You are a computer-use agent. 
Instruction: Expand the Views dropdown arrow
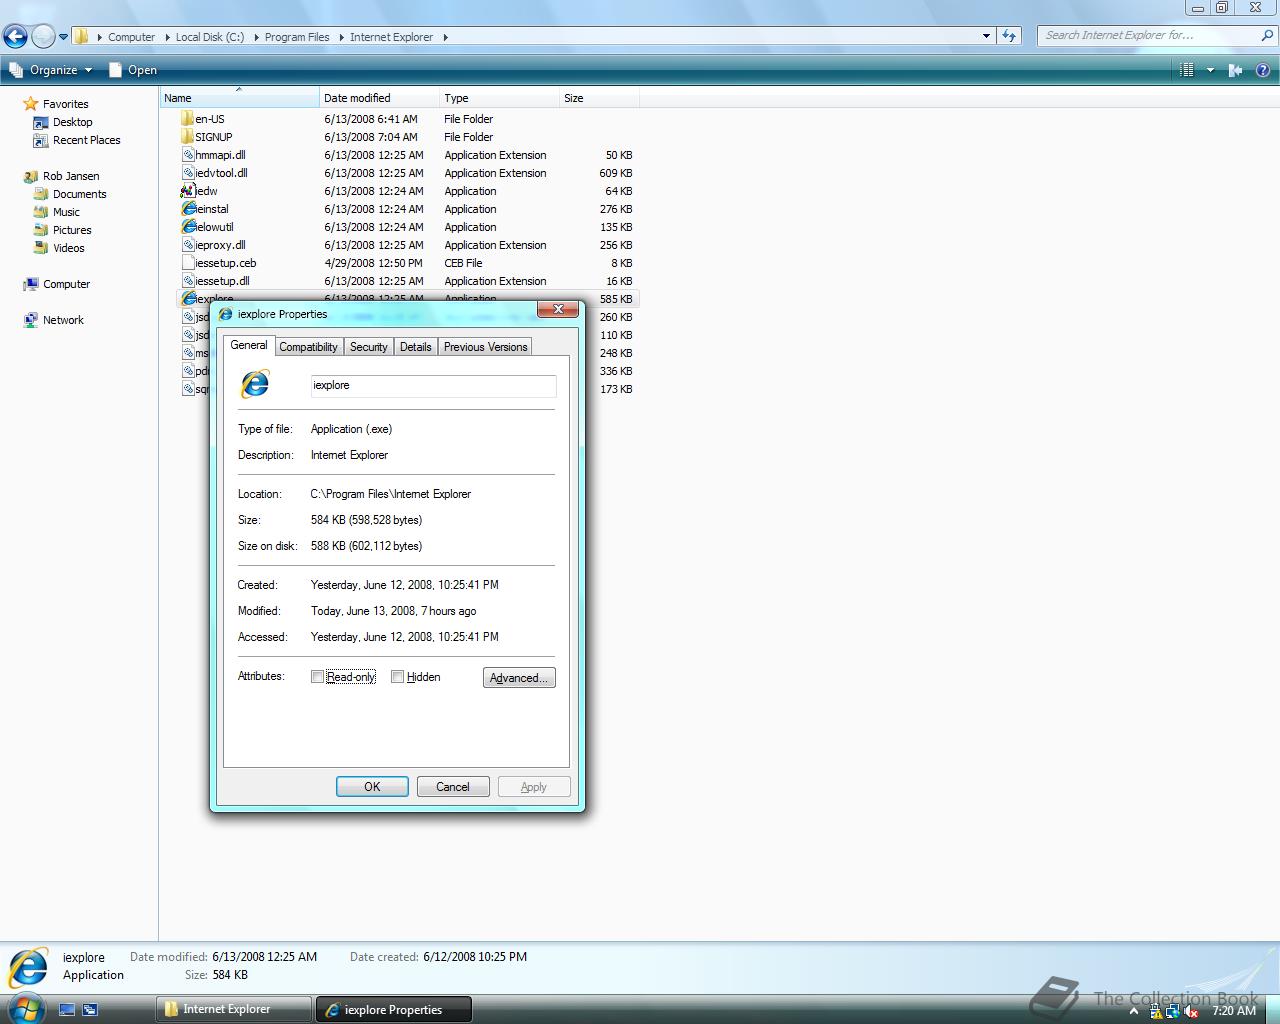(1210, 70)
